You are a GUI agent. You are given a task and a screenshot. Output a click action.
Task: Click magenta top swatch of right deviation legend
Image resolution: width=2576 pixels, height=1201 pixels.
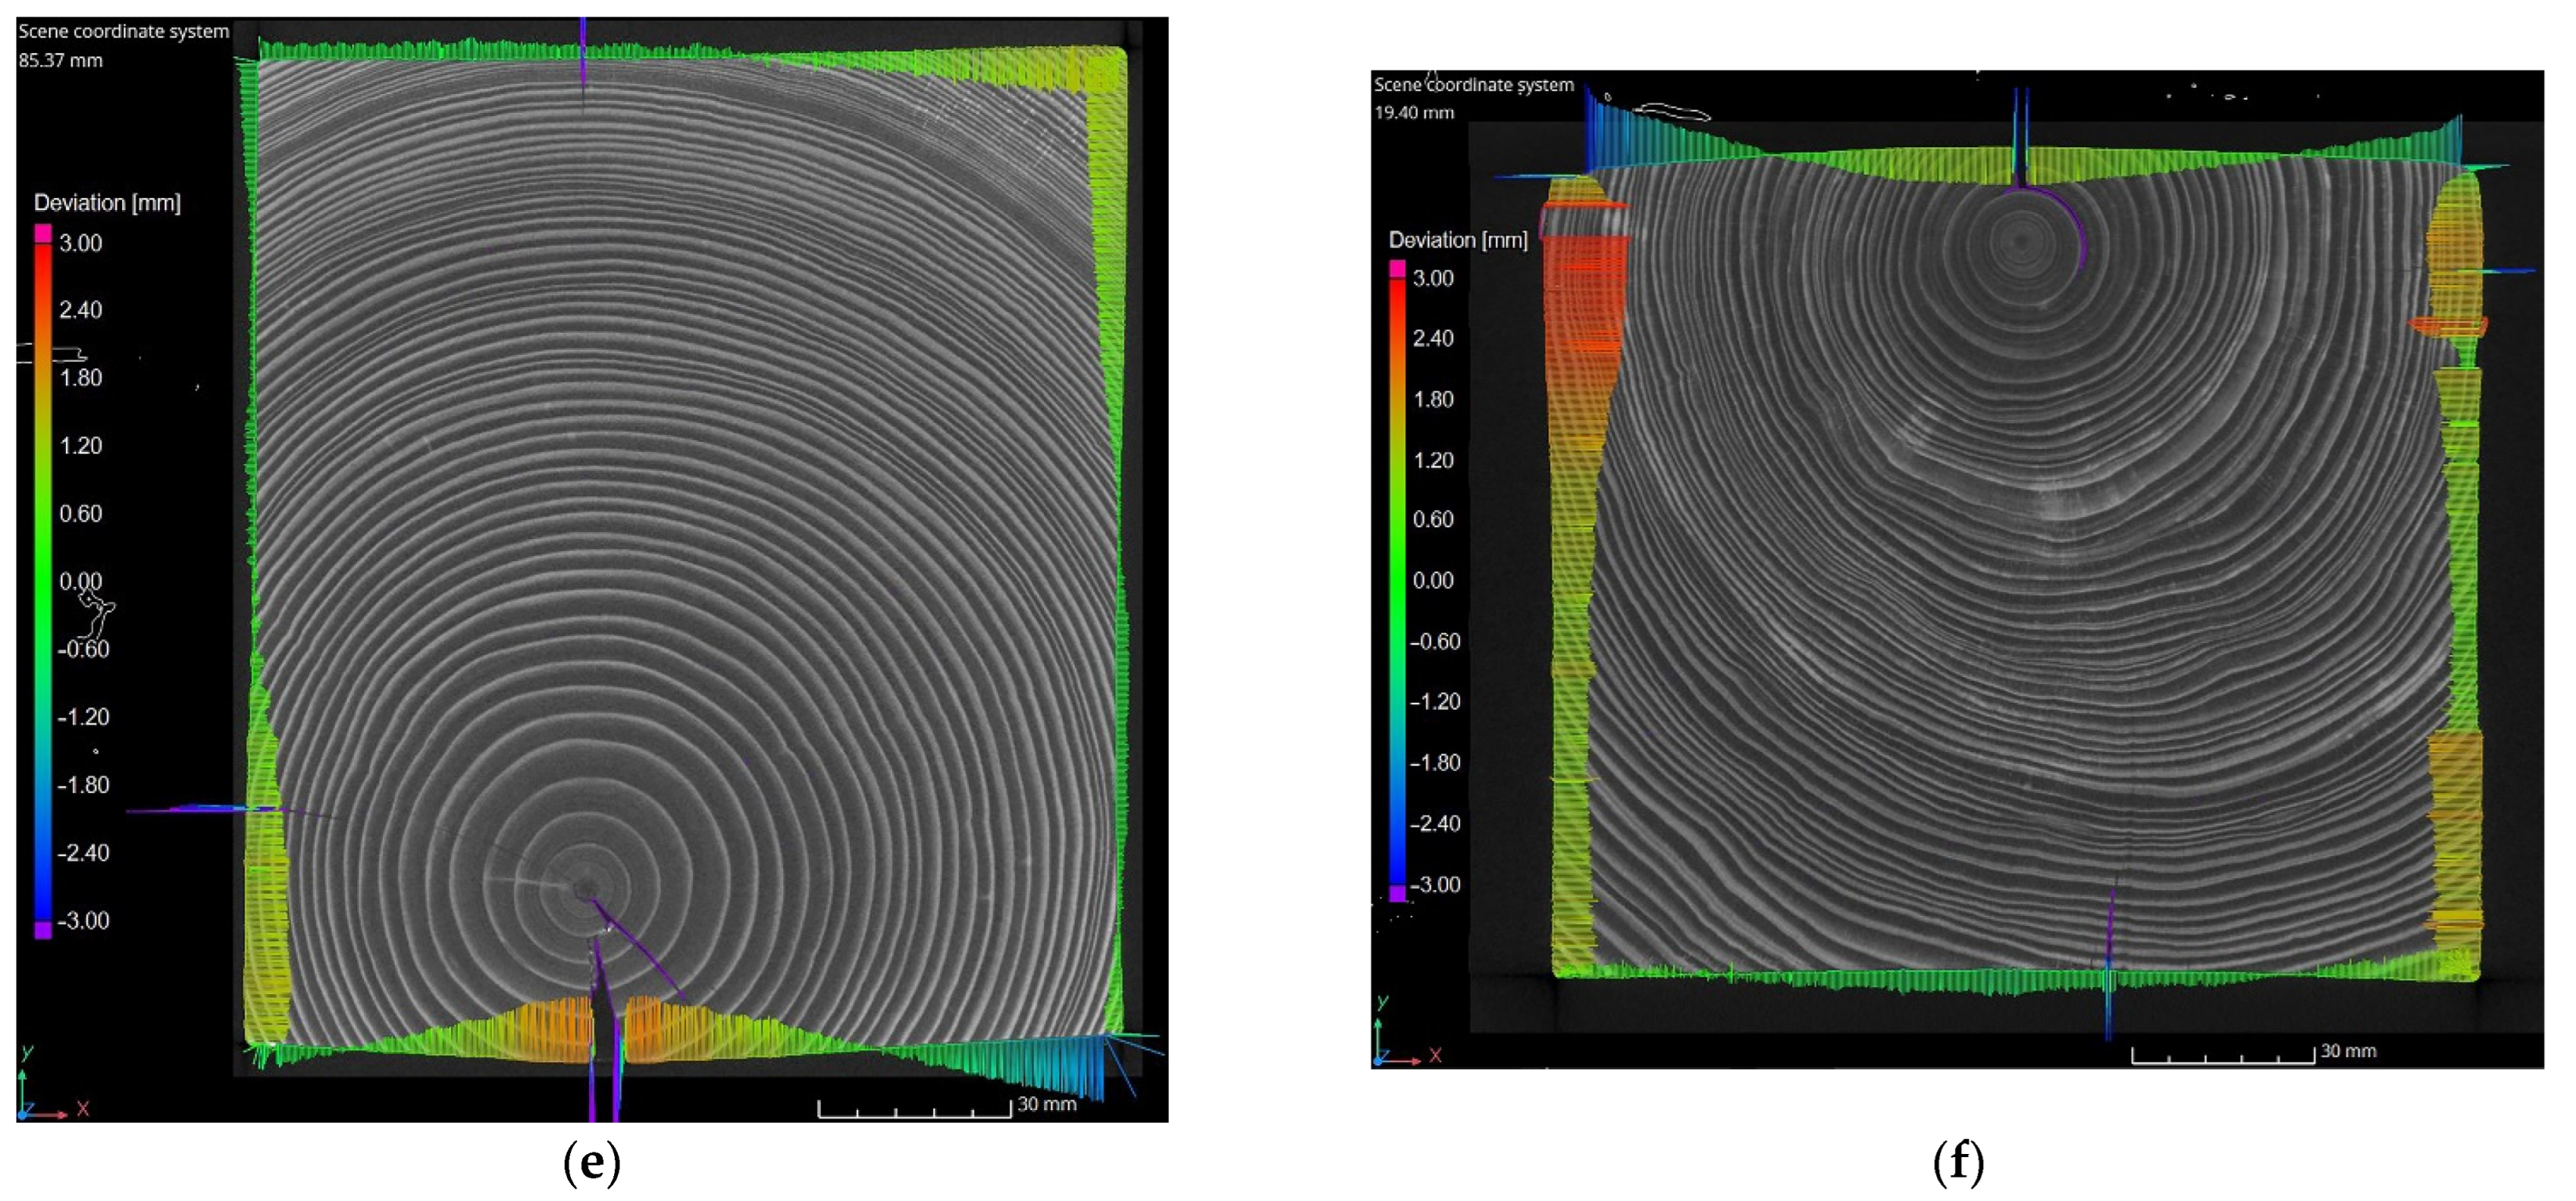click(1398, 268)
